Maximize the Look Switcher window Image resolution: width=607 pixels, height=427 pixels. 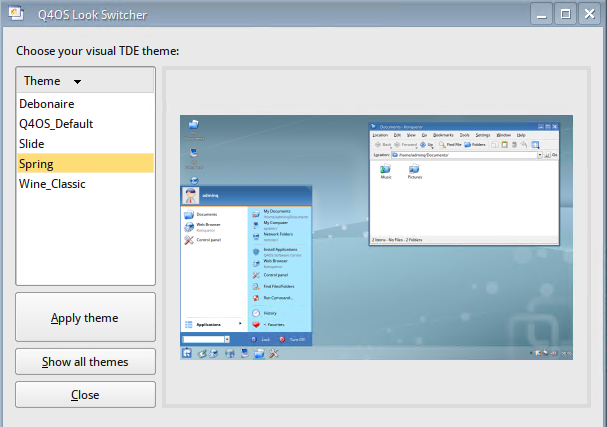pos(566,14)
